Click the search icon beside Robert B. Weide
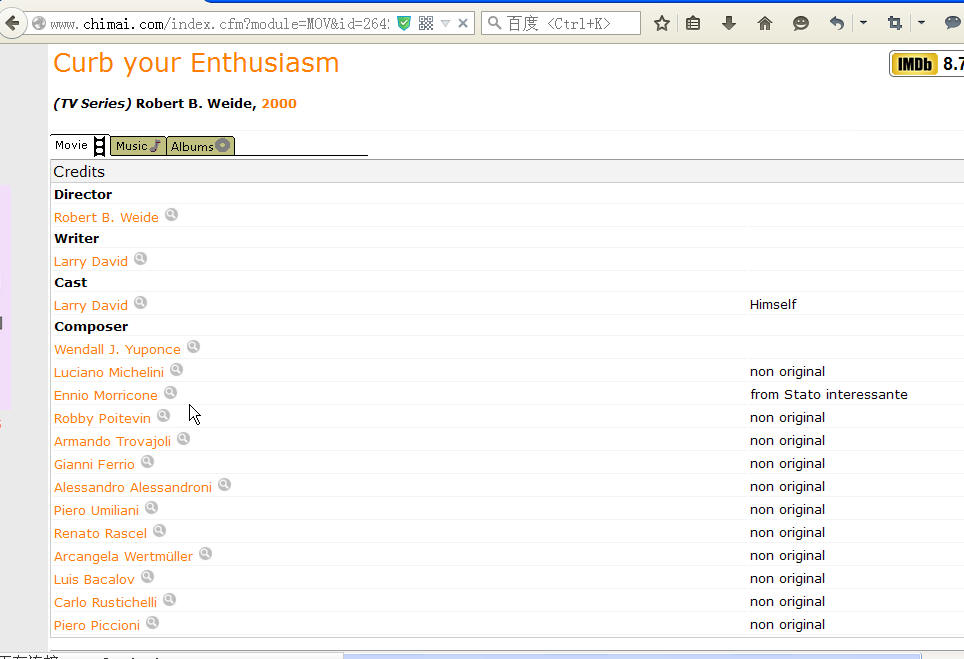Screen dimensions: 964x659 tap(172, 215)
